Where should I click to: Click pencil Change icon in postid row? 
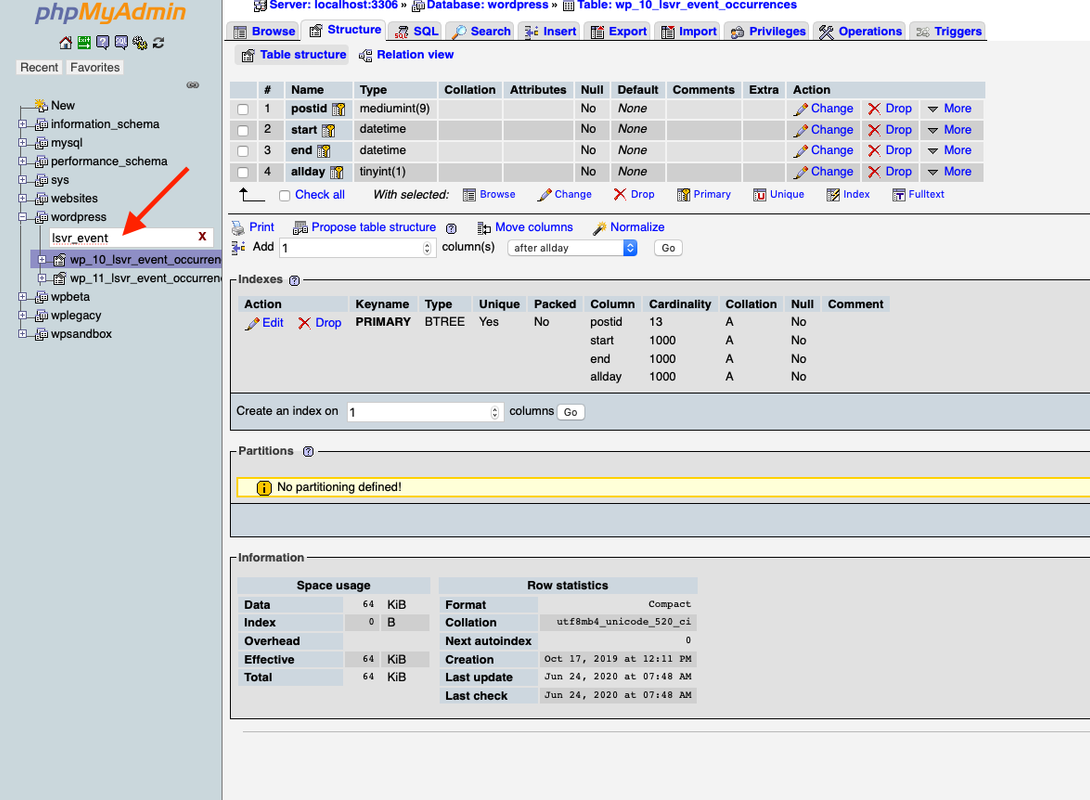pos(801,109)
